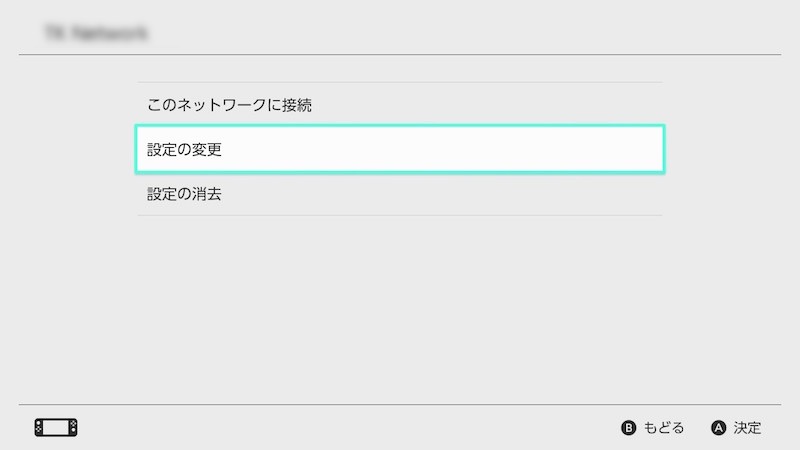Choose 設定の消去 to erase settings
The image size is (800, 450).
click(x=400, y=194)
